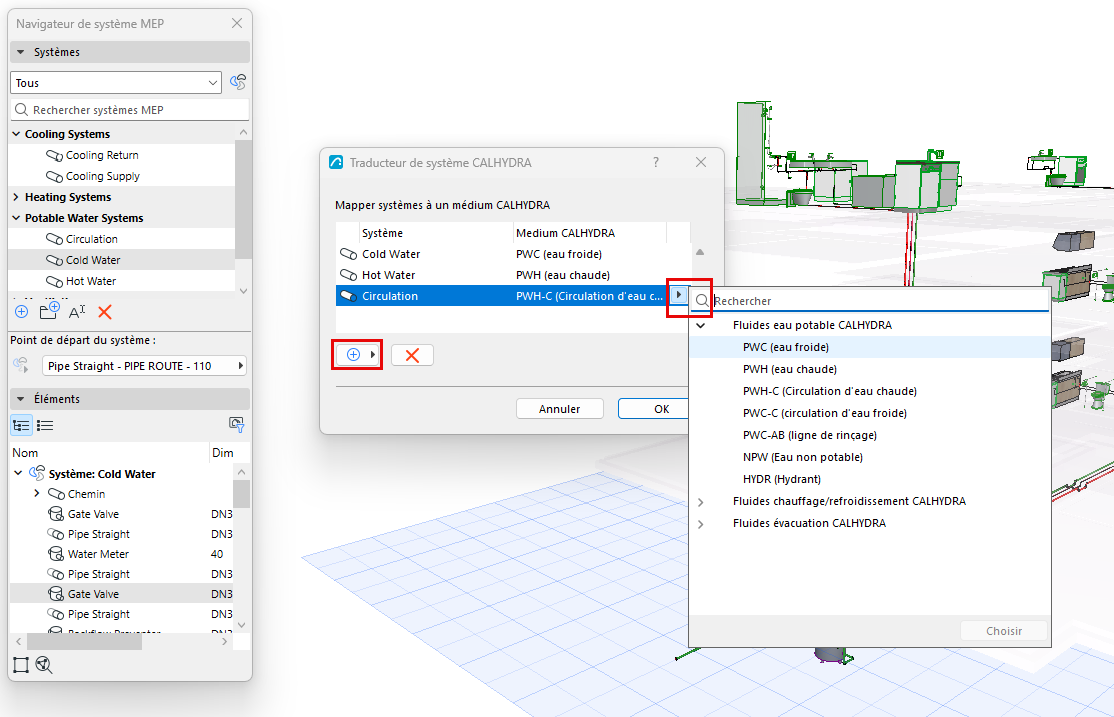Confirm the dialog with OK
The image size is (1114, 717).
click(654, 409)
